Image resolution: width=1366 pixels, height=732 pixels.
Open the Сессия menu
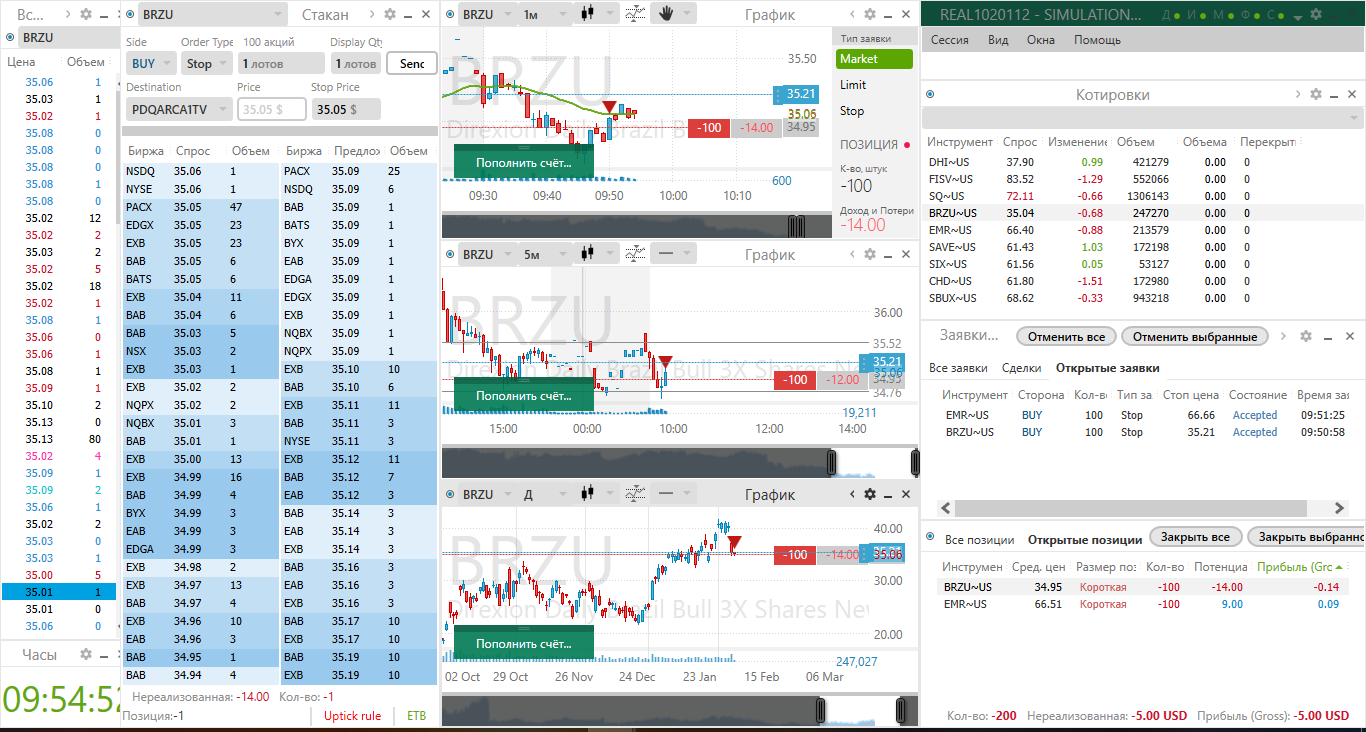point(950,40)
